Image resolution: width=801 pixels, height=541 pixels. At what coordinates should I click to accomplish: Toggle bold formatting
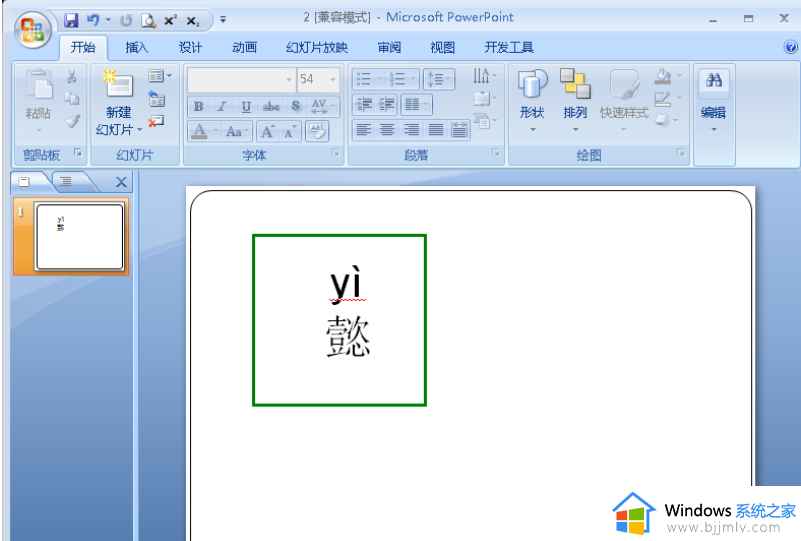click(x=199, y=106)
